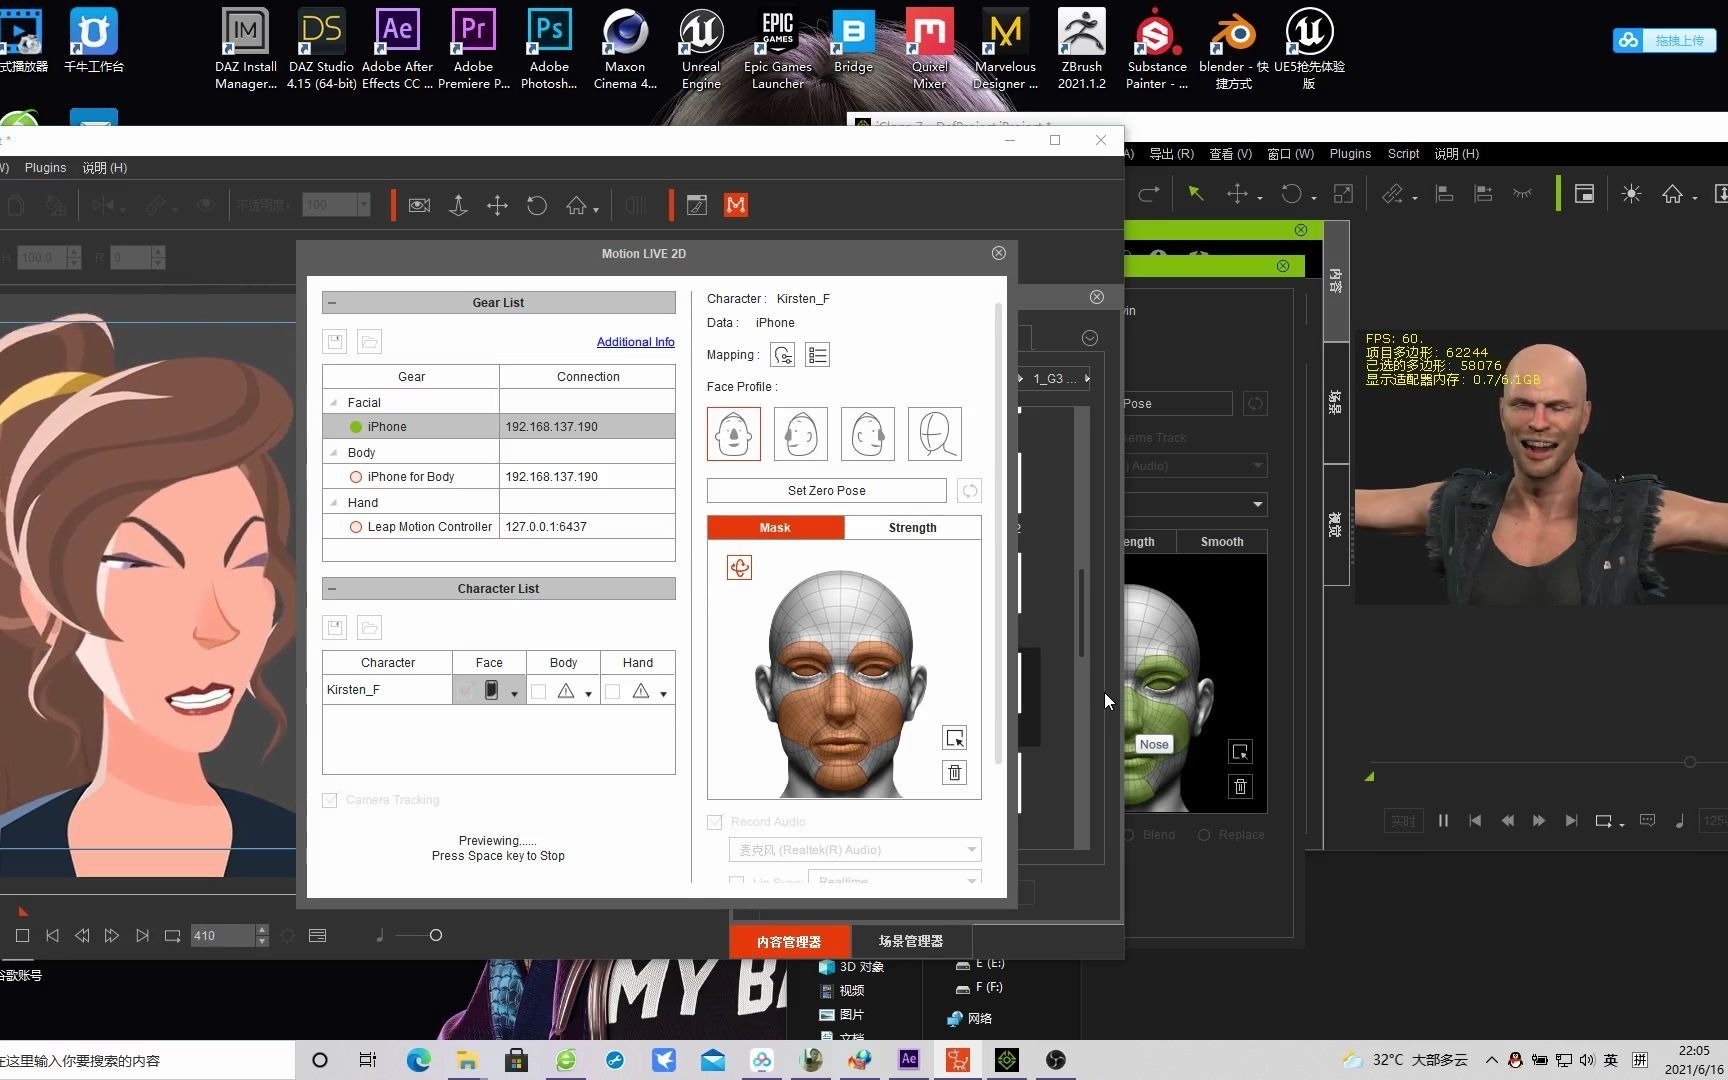Delete mask selection with trash icon
Screen dimensions: 1728x1080
click(955, 773)
